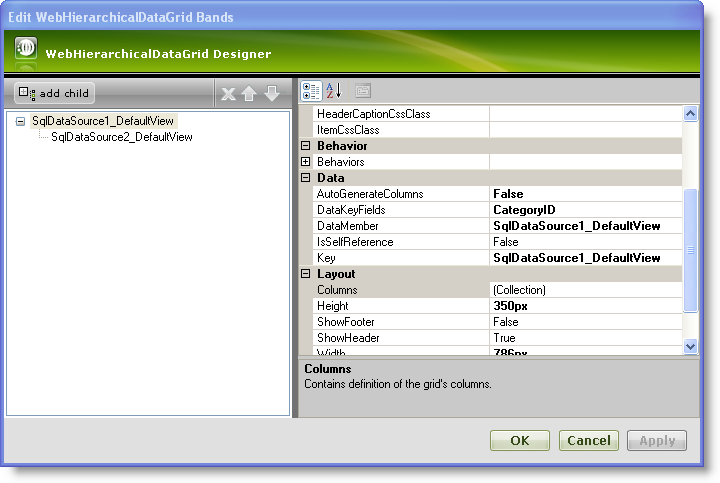720x483 pixels.
Task: Click the property grid scroll down arrow
Action: (690, 346)
